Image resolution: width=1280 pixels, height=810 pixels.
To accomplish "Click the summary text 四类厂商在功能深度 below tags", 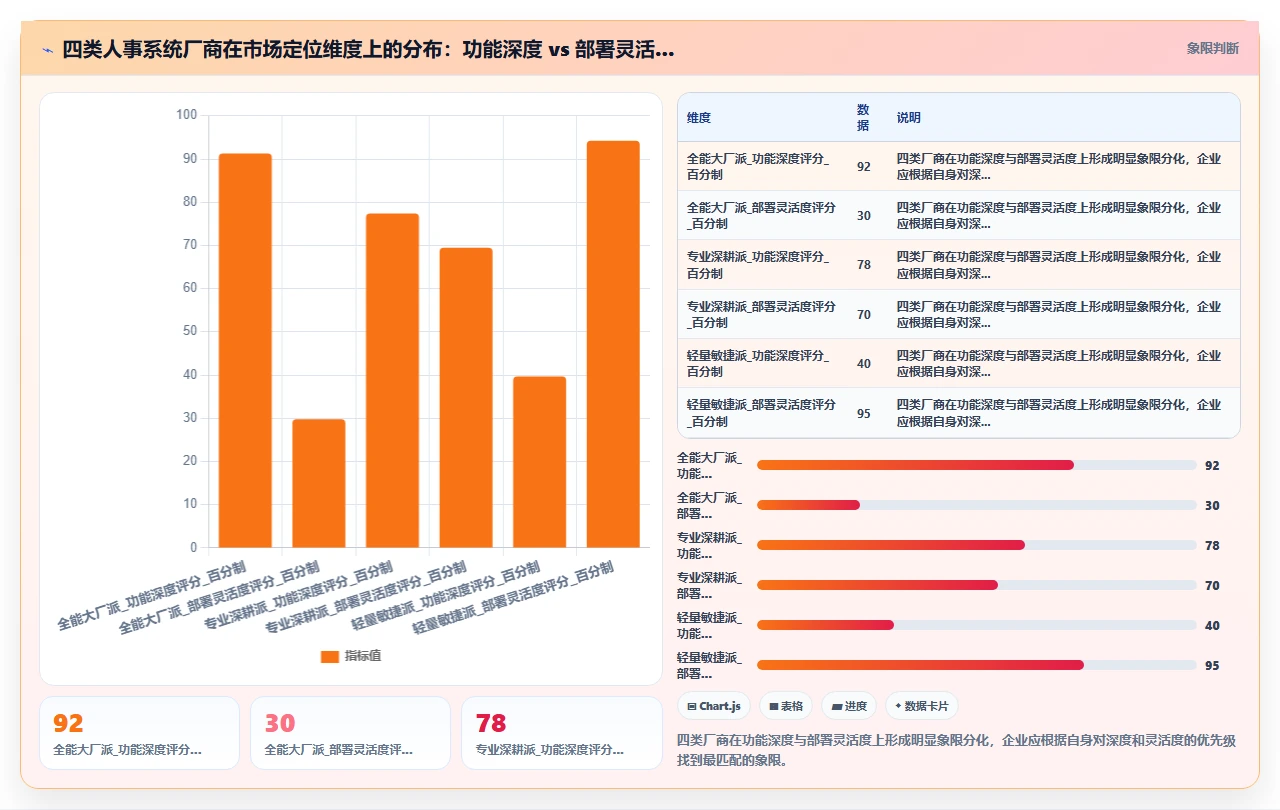I will point(956,750).
